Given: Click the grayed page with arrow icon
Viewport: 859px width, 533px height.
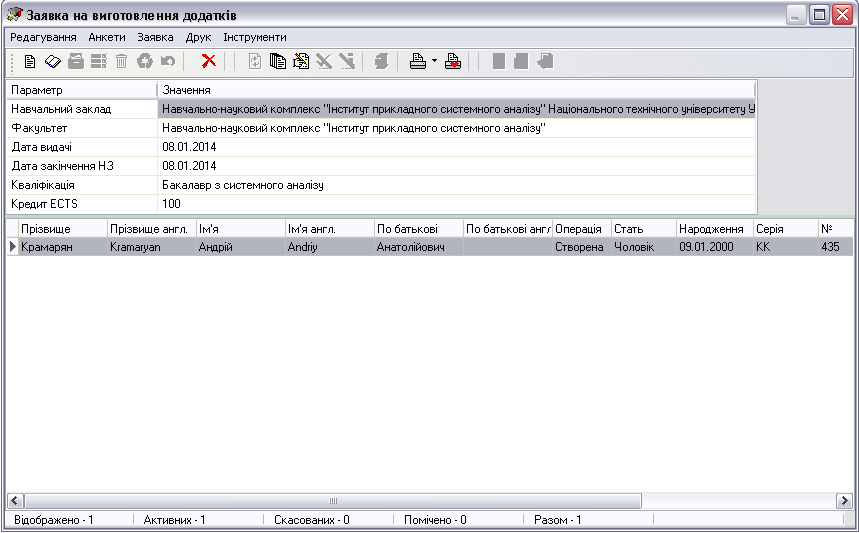Looking at the screenshot, I should click(545, 61).
